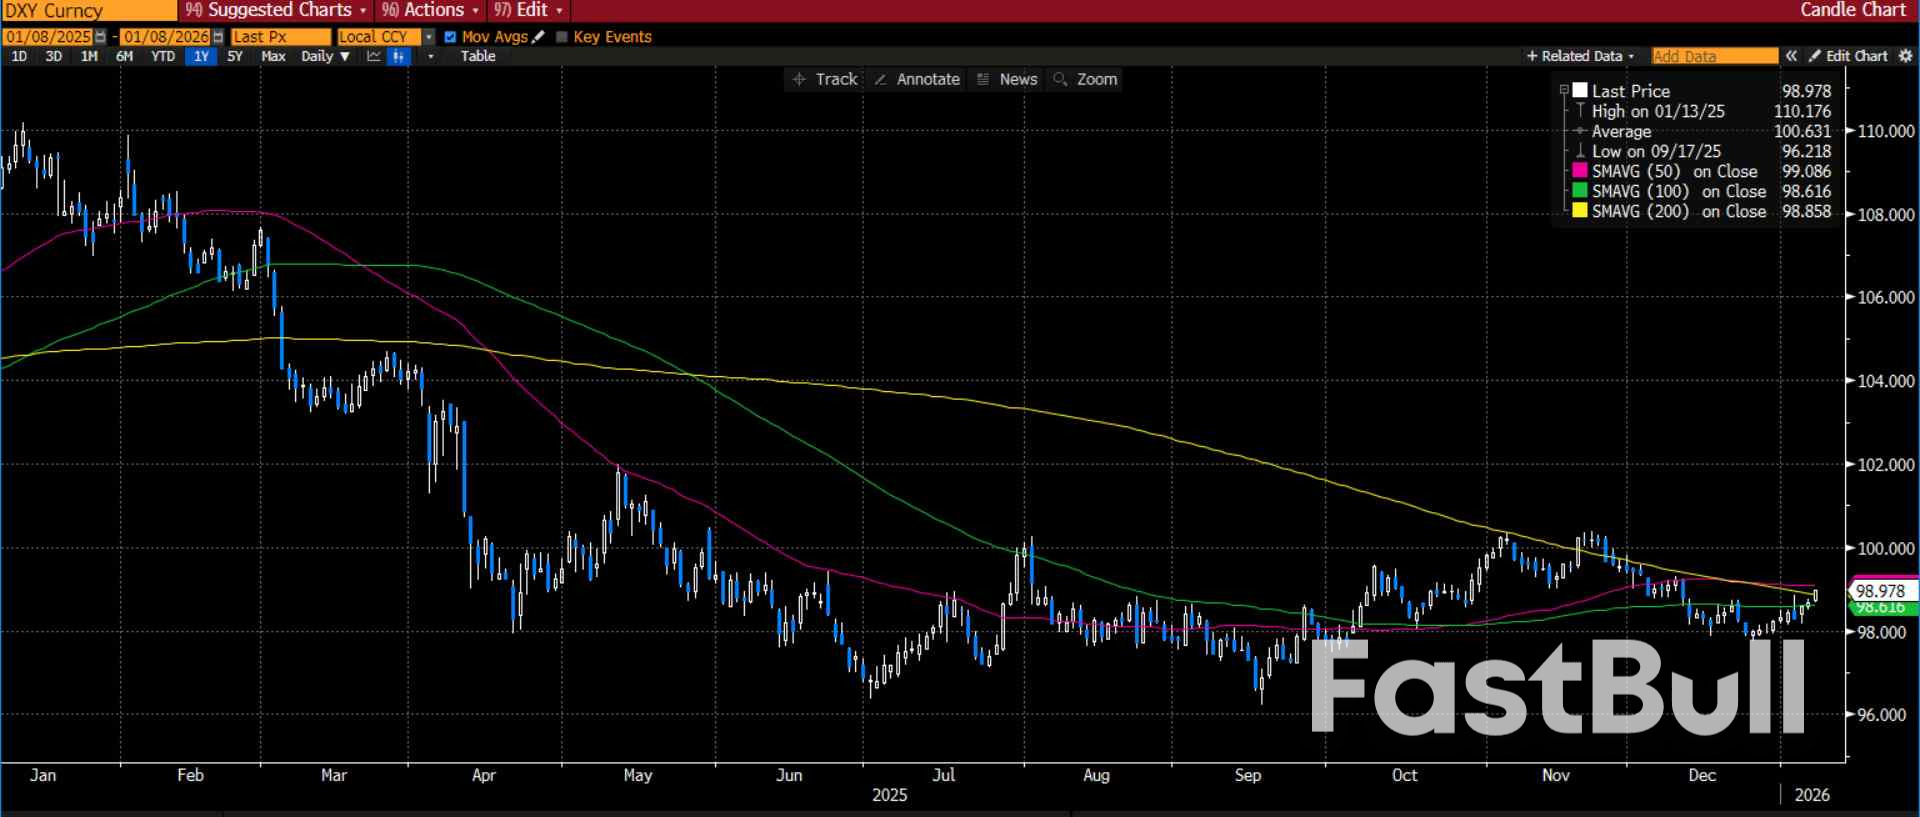Screen dimensions: 1920x817
Task: Click the pink SMAVG (50) color swatch
Action: [x=1580, y=171]
